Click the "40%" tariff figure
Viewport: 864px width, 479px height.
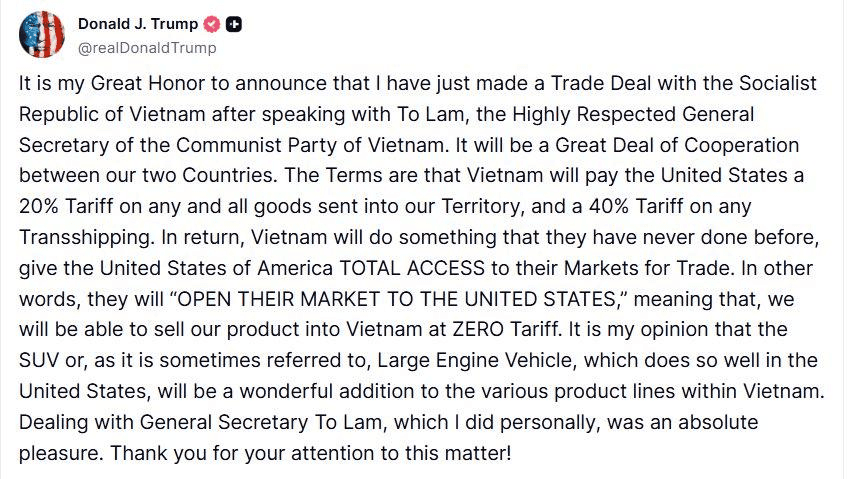tap(609, 206)
